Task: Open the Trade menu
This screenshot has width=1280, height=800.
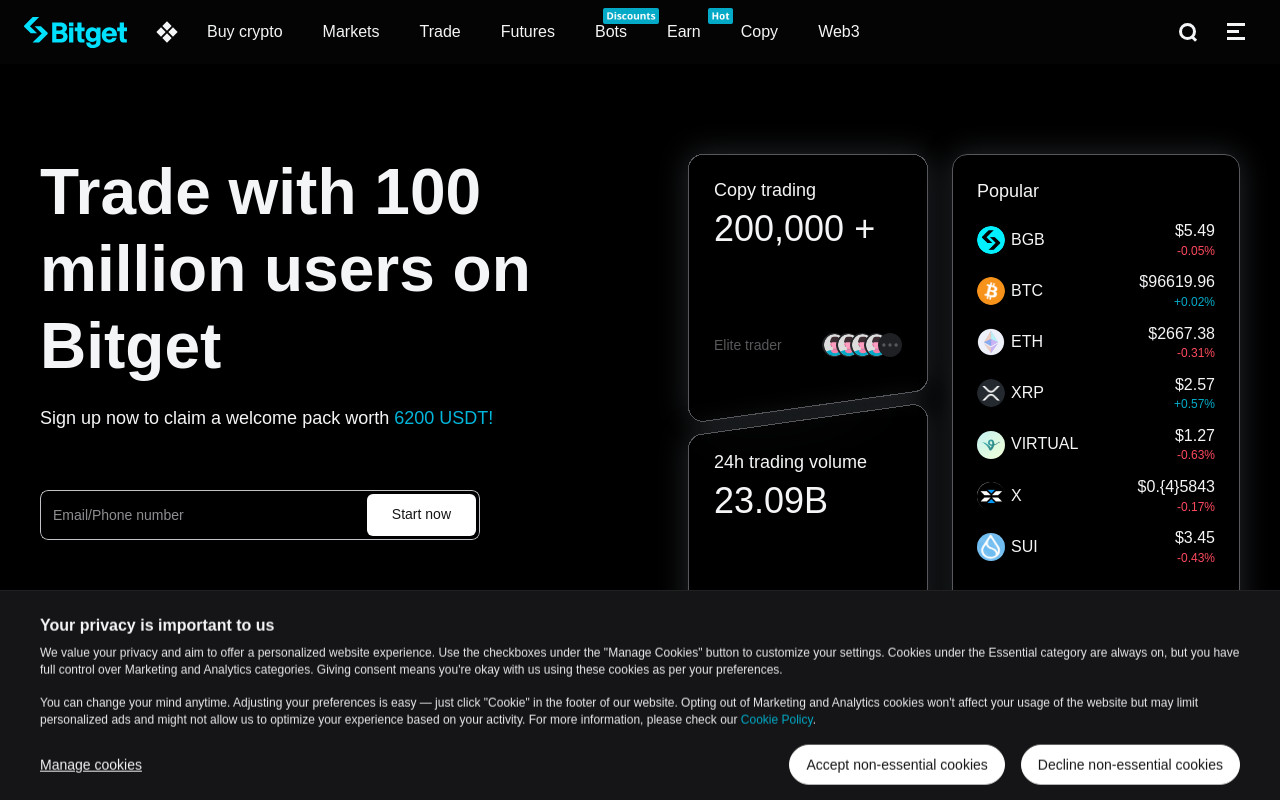Action: click(x=440, y=32)
